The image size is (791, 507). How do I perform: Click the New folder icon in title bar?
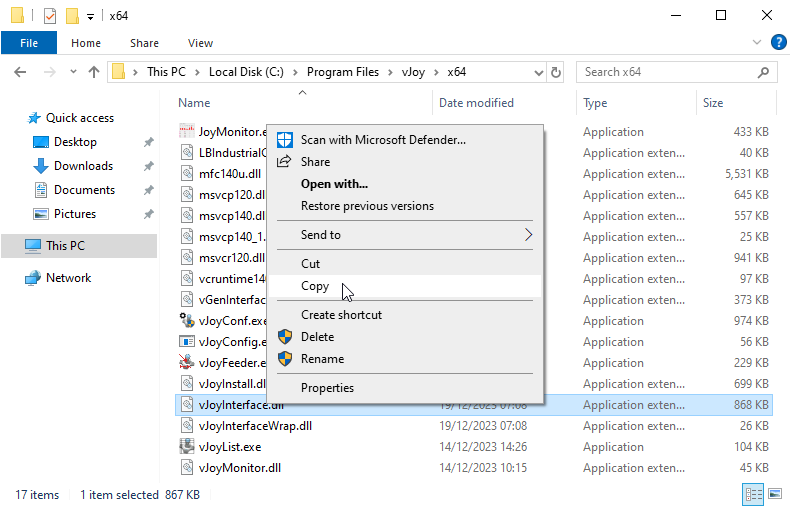click(x=72, y=16)
